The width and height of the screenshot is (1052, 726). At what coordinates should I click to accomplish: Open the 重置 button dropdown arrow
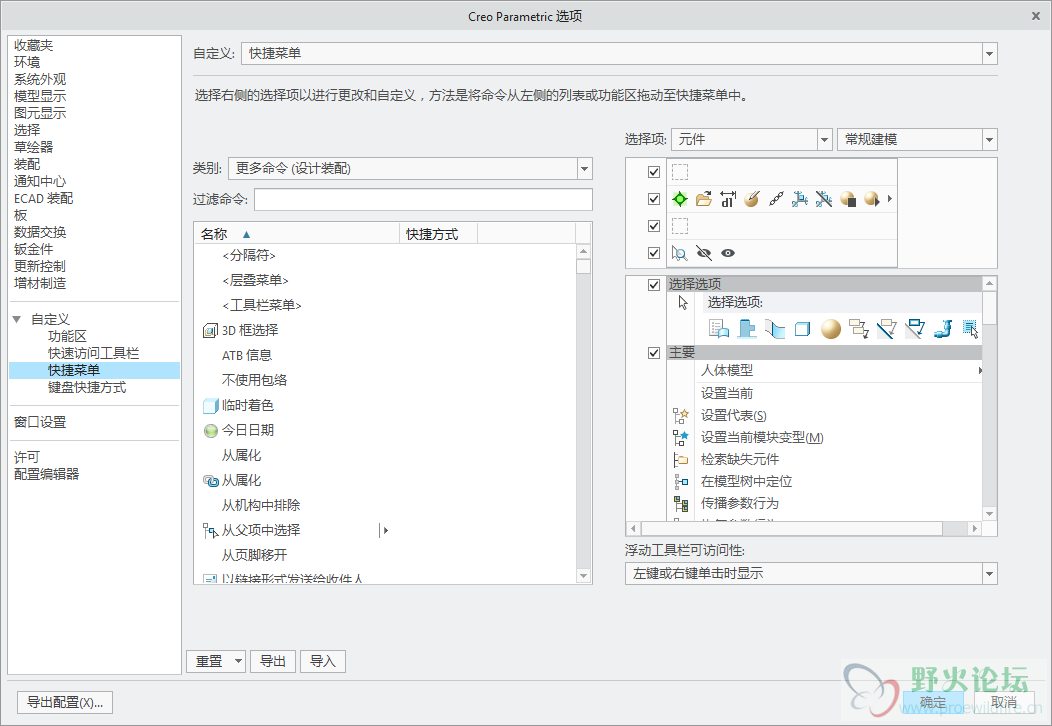click(238, 662)
